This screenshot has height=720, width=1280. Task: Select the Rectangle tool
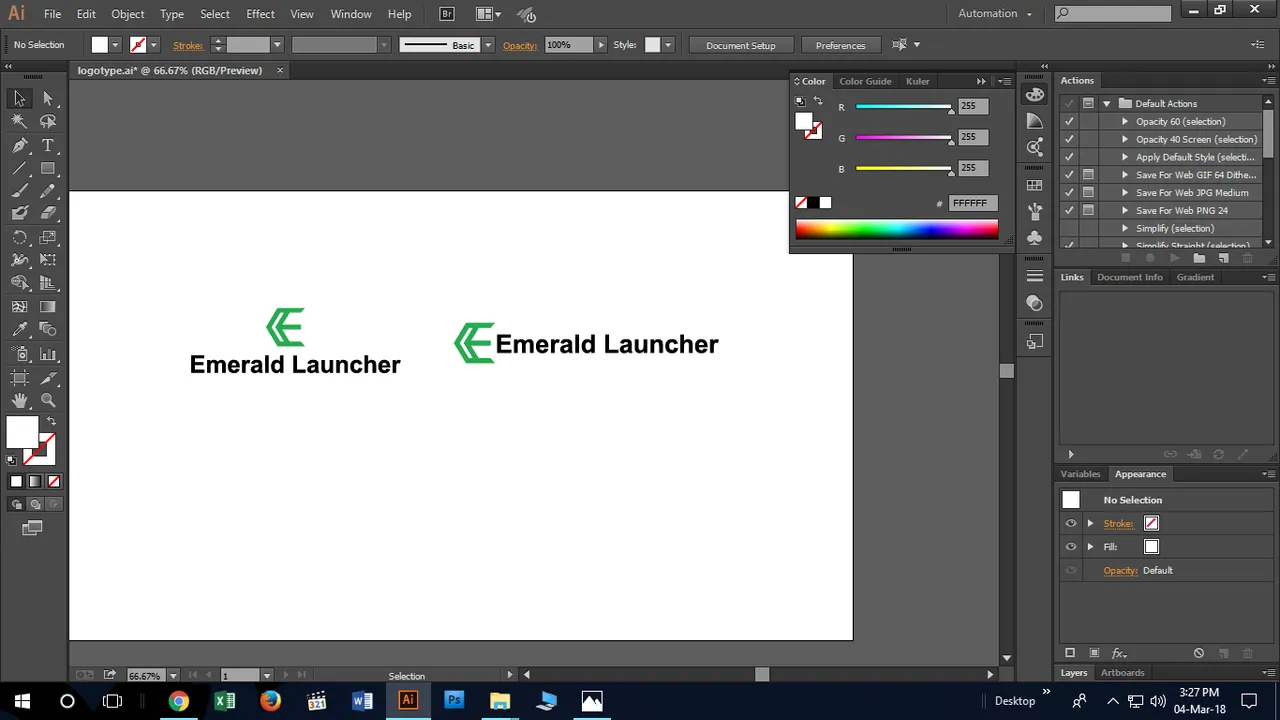pos(48,168)
